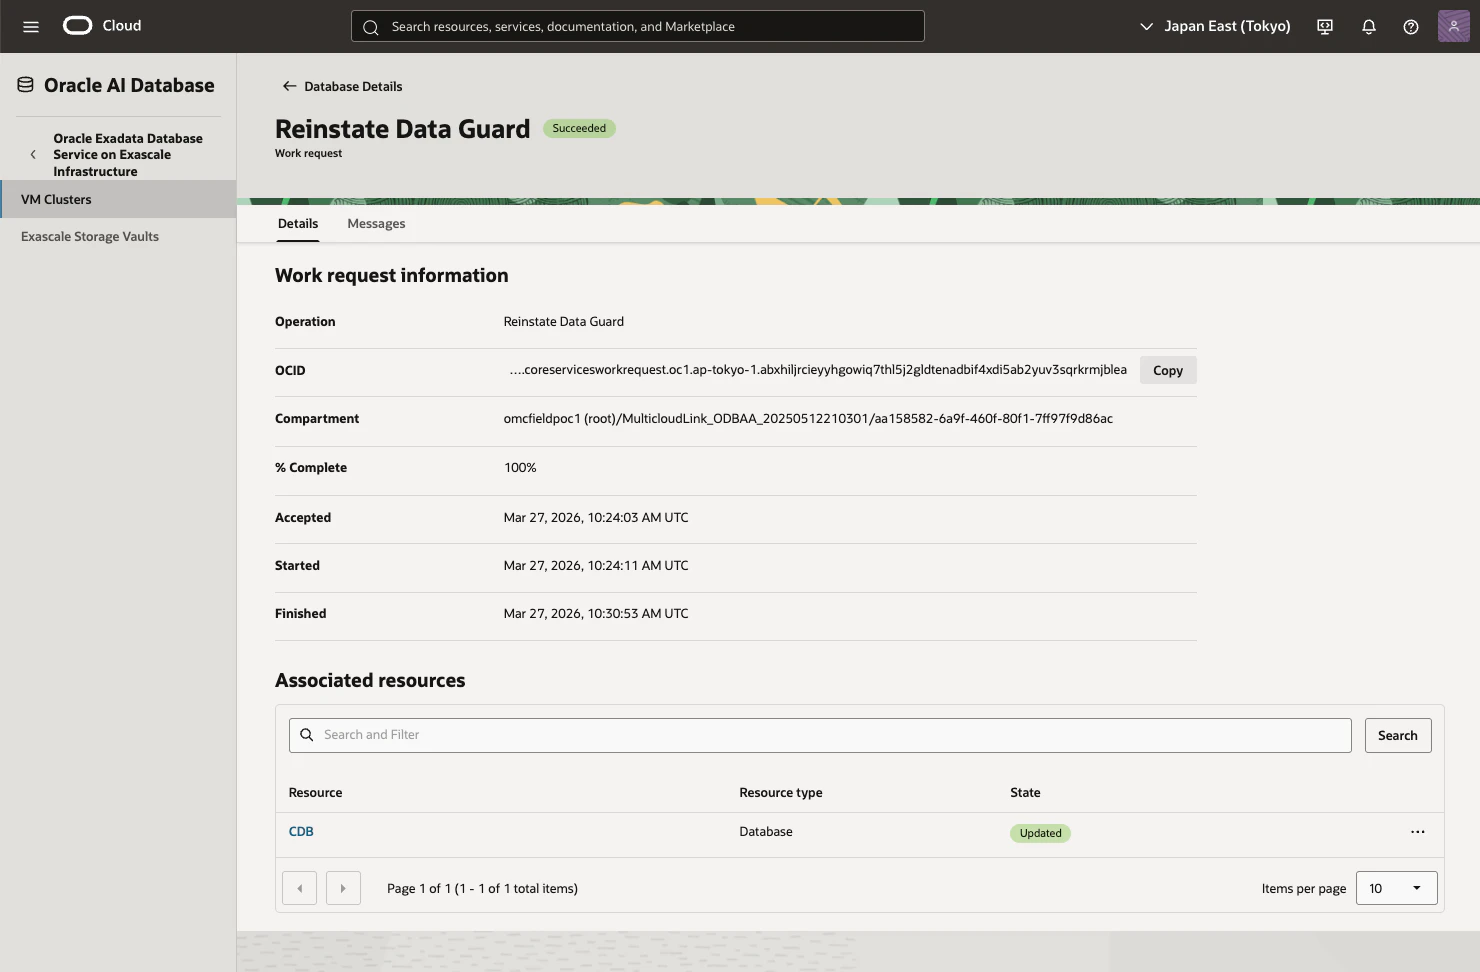The width and height of the screenshot is (1480, 972).
Task: Open the Items per page dropdown
Action: [x=1396, y=888]
